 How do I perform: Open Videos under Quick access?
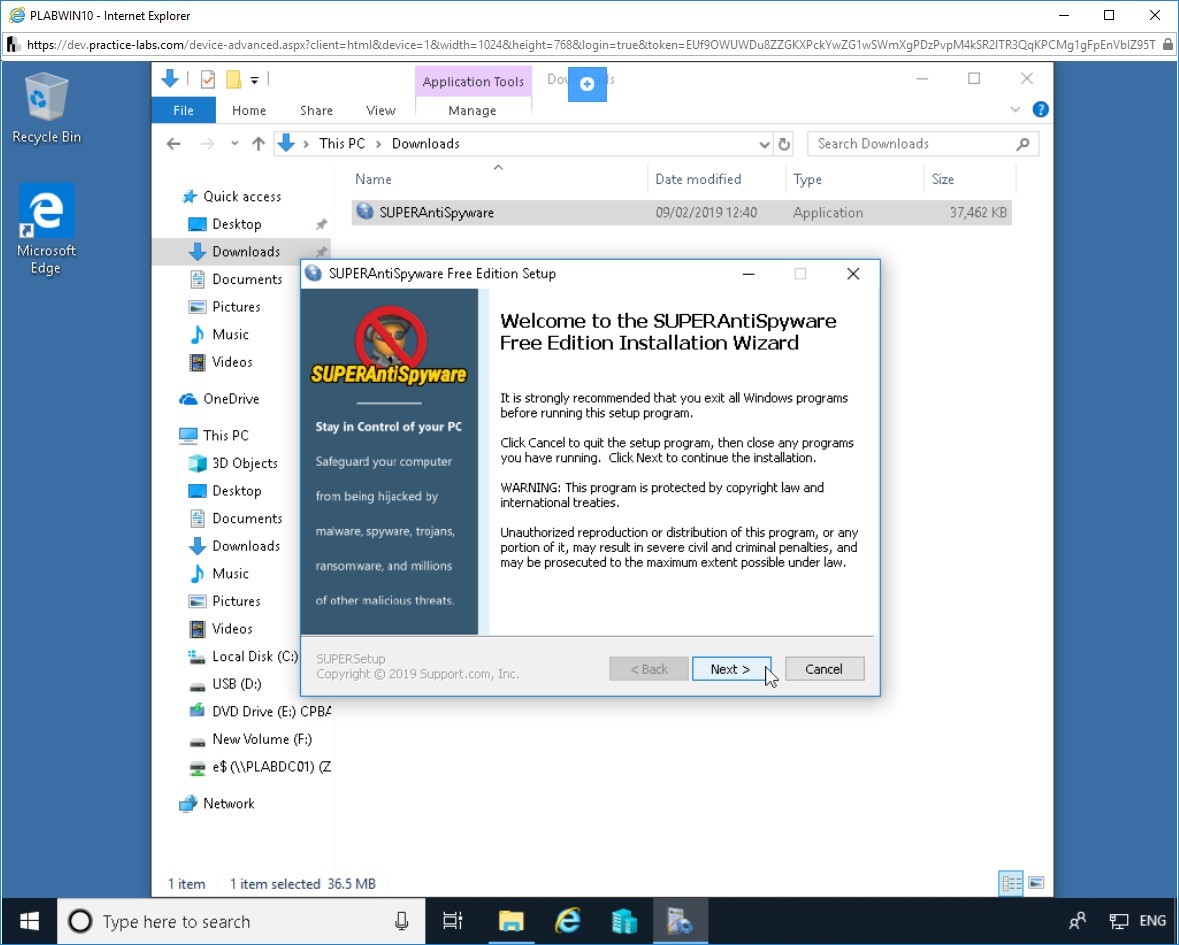click(232, 362)
